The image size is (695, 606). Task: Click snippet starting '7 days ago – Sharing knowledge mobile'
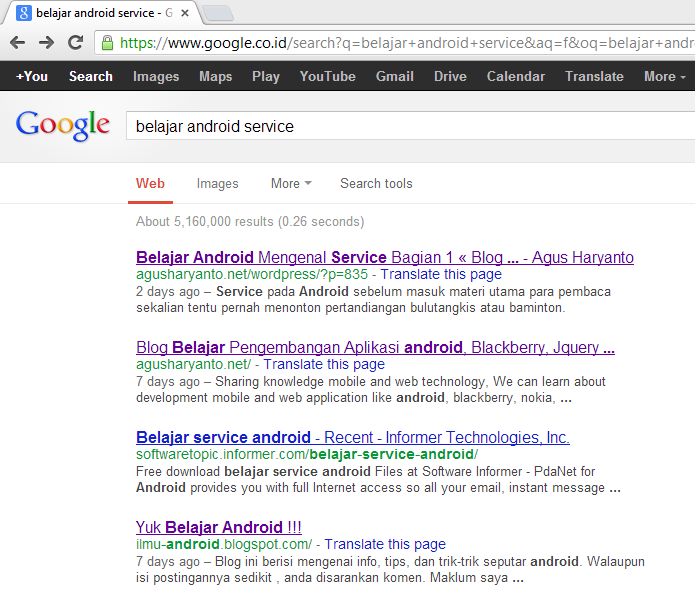pos(371,390)
